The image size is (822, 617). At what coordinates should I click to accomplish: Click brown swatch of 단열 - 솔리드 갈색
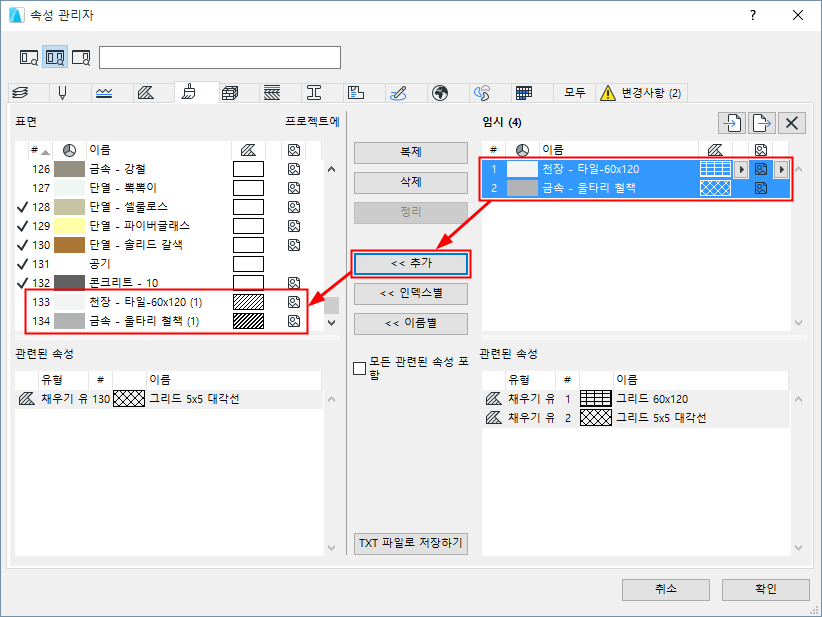pyautogui.click(x=69, y=245)
